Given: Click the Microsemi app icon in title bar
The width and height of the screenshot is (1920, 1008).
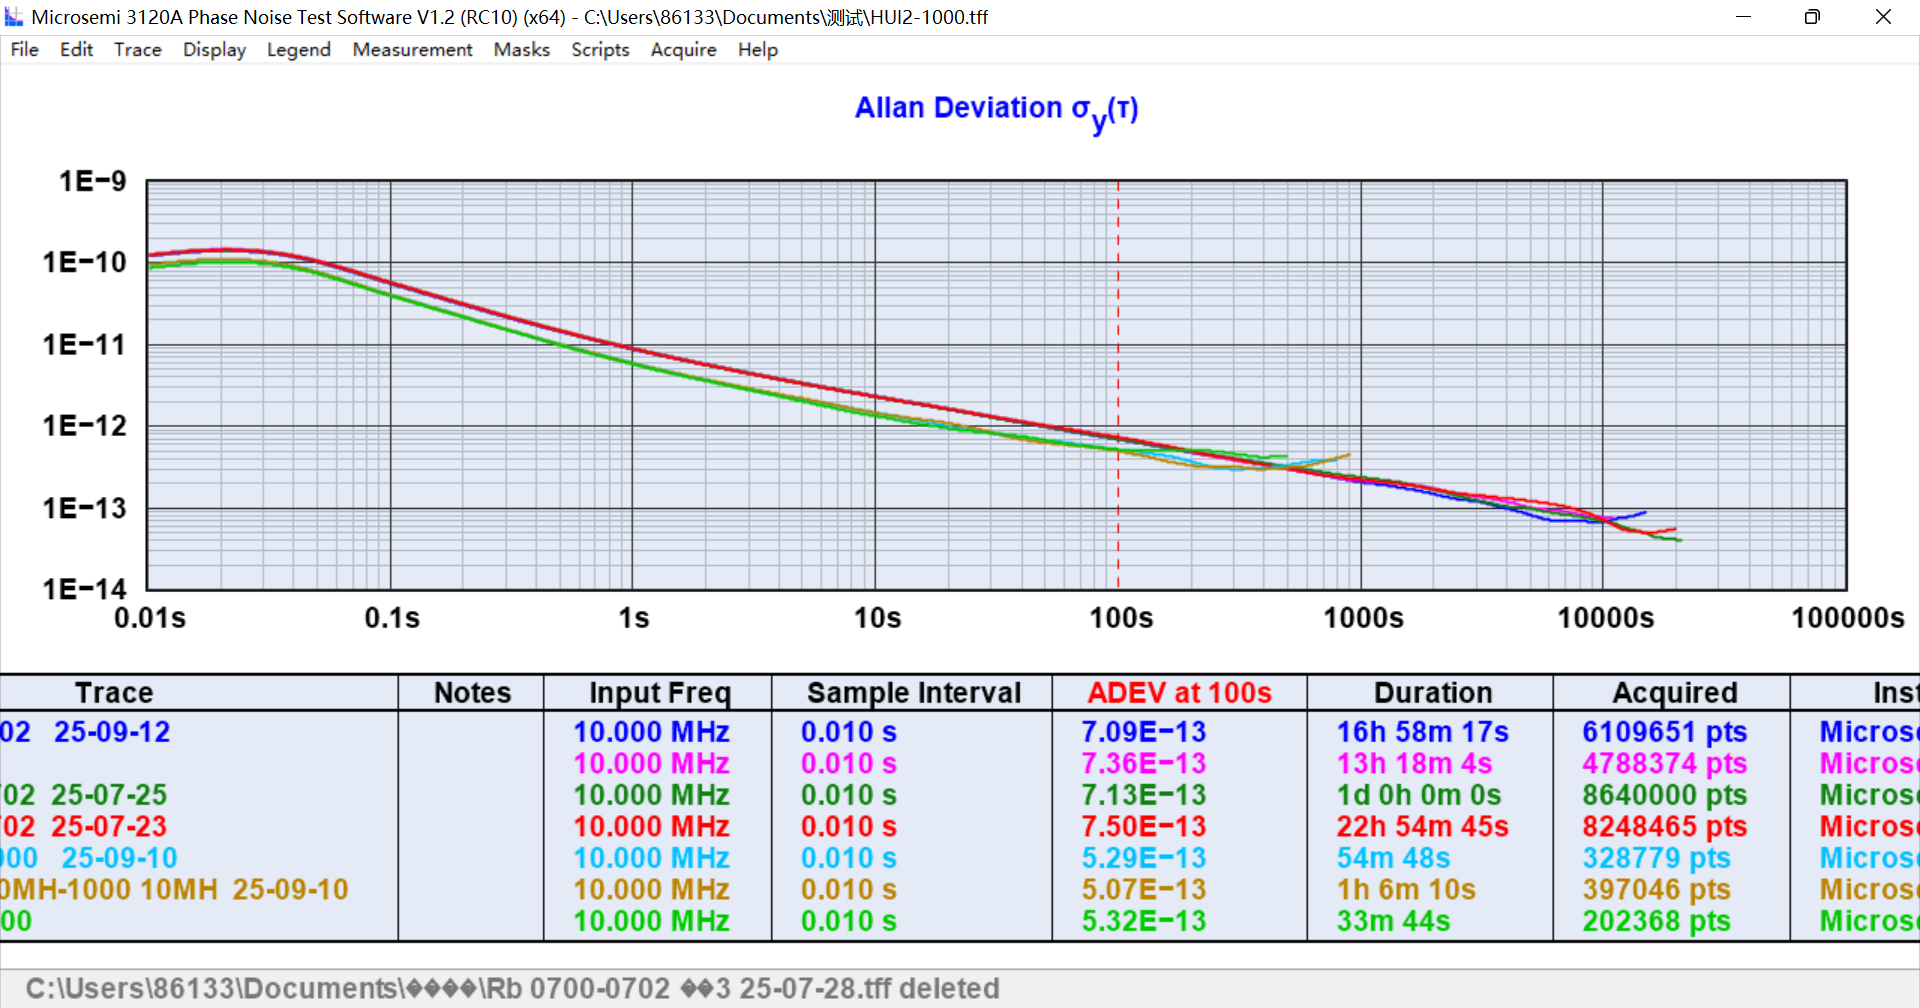Looking at the screenshot, I should coord(14,17).
